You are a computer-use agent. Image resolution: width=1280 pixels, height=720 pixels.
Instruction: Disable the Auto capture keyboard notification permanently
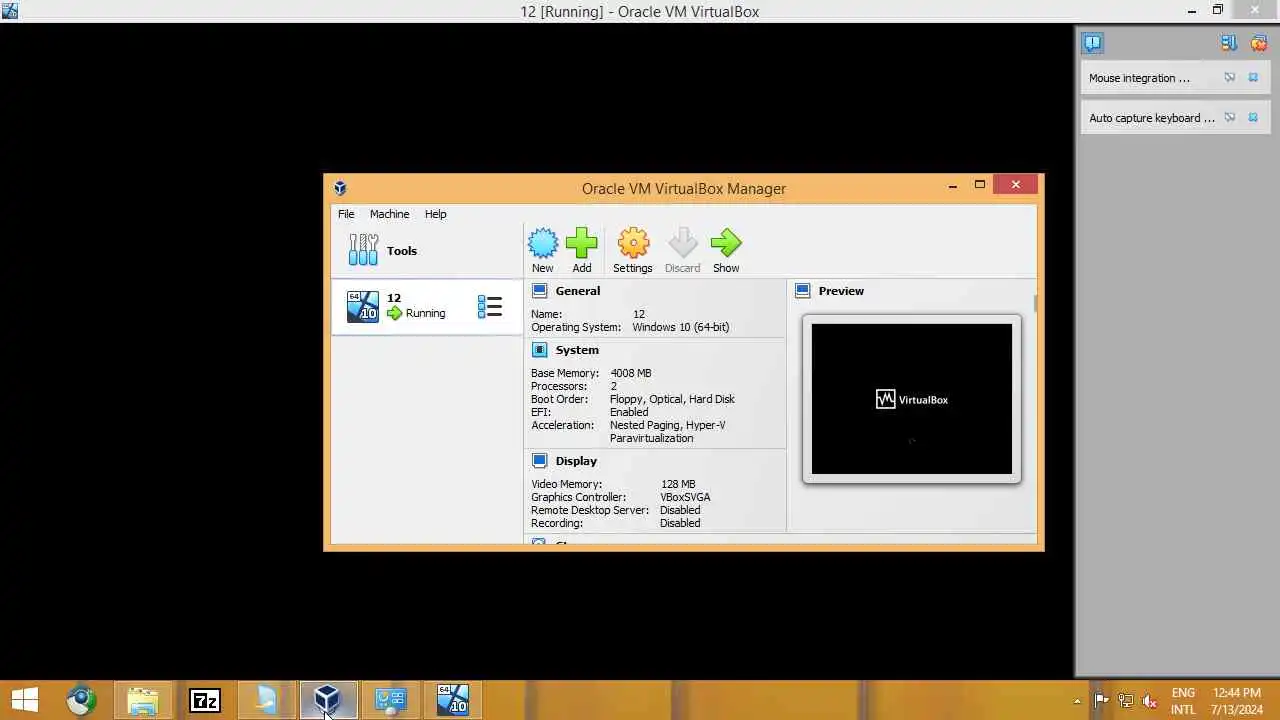point(1230,117)
